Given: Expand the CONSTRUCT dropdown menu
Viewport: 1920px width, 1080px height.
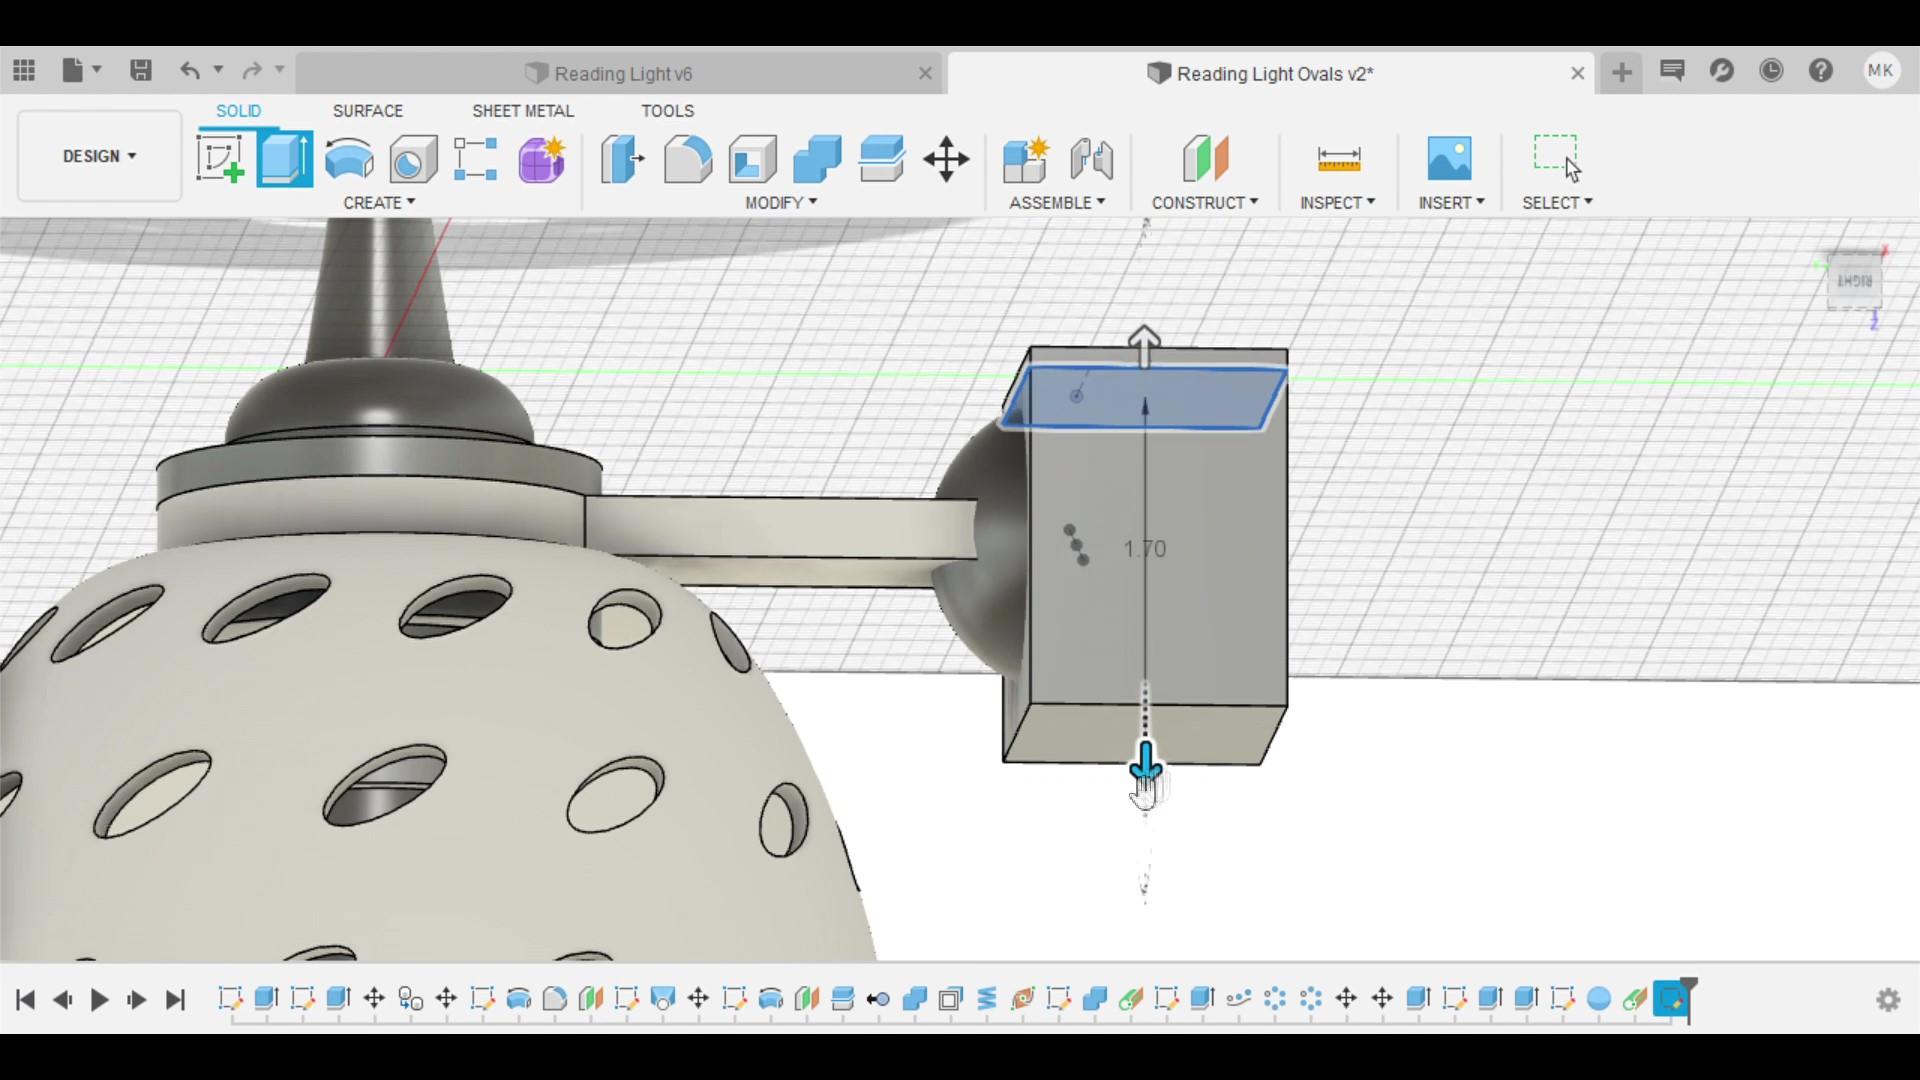Looking at the screenshot, I should pyautogui.click(x=1204, y=203).
